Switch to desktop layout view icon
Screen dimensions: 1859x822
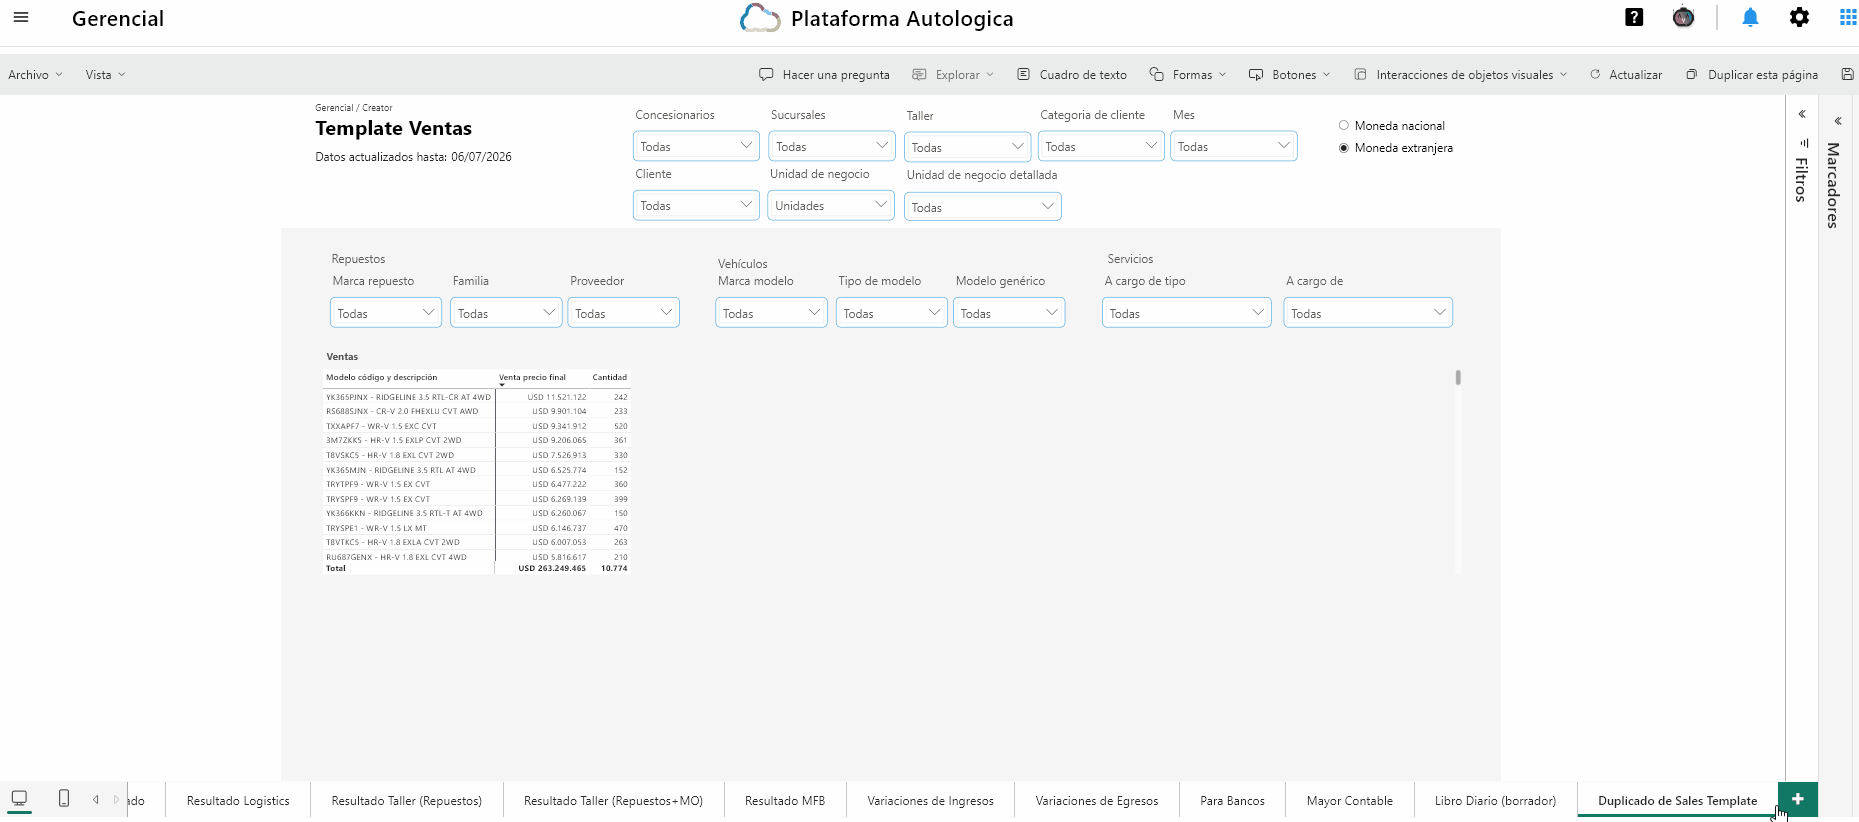tap(19, 798)
